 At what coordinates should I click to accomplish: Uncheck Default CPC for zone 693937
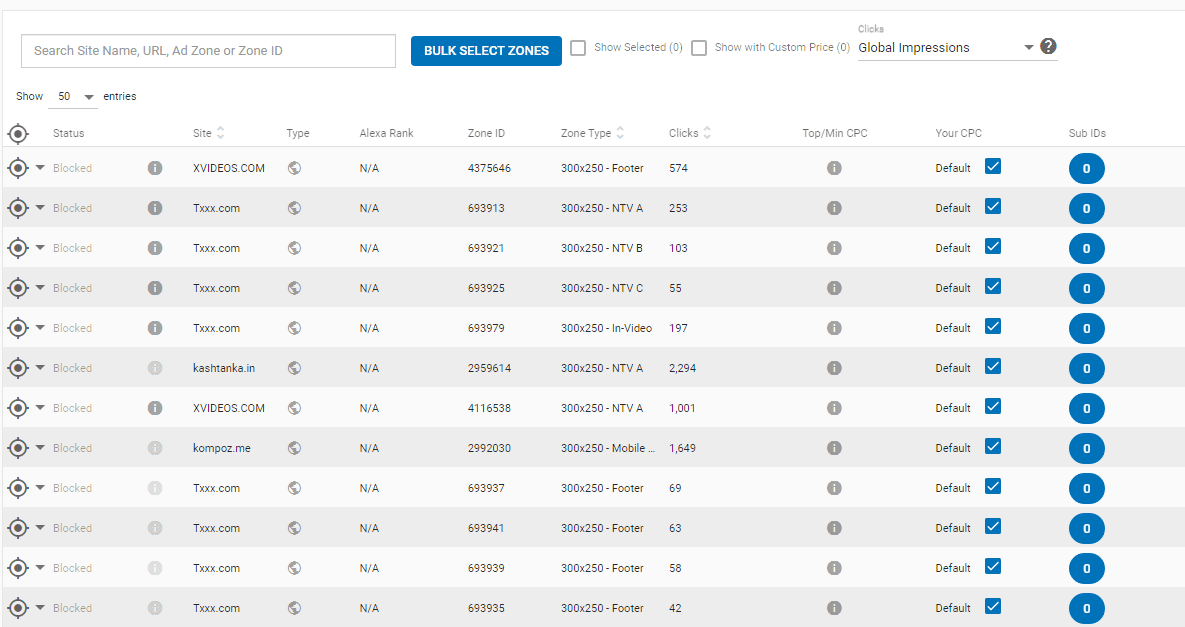pos(993,486)
